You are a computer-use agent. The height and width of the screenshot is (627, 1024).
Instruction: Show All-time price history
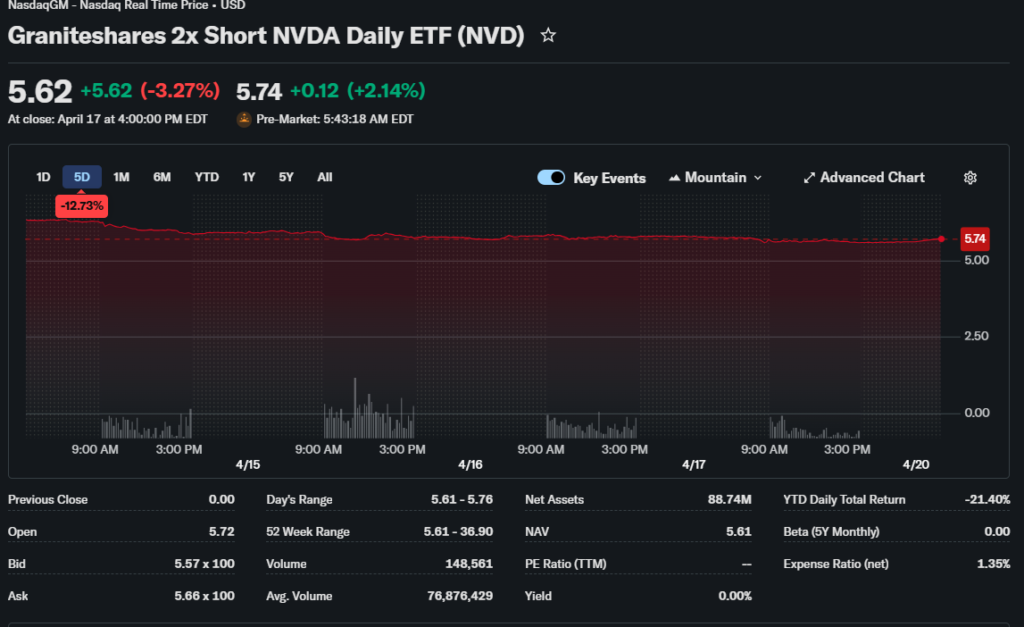pyautogui.click(x=325, y=178)
